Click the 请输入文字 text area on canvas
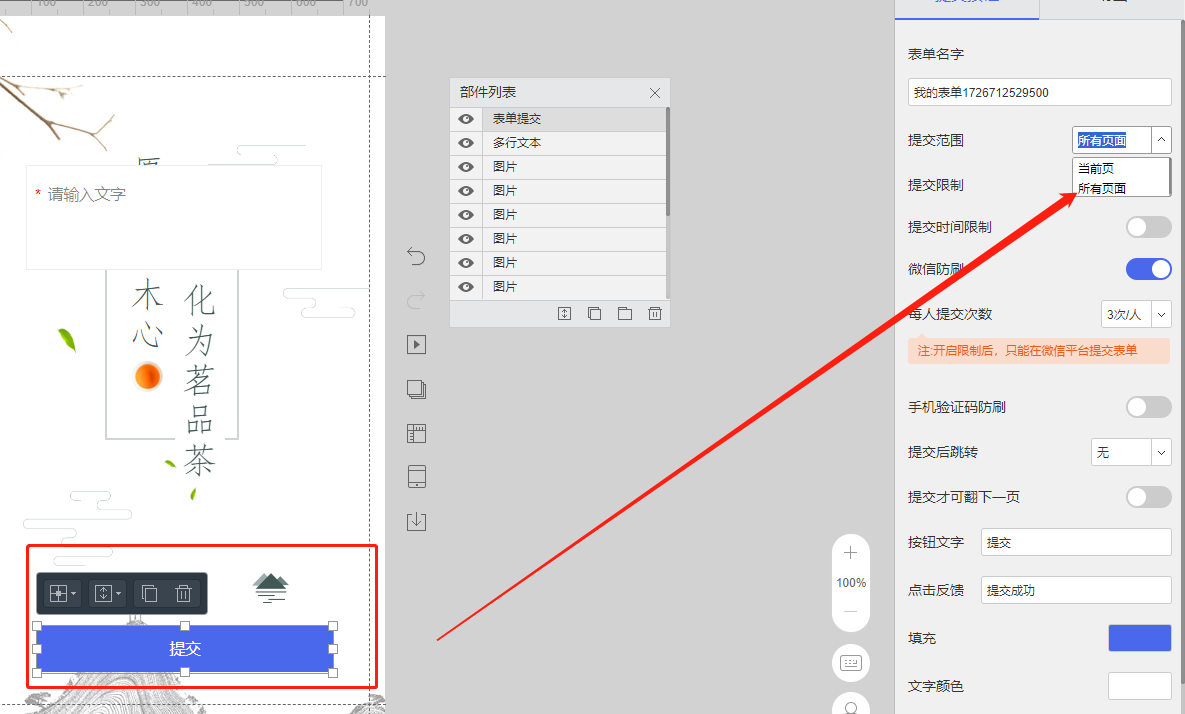Viewport: 1185px width, 714px height. point(174,218)
